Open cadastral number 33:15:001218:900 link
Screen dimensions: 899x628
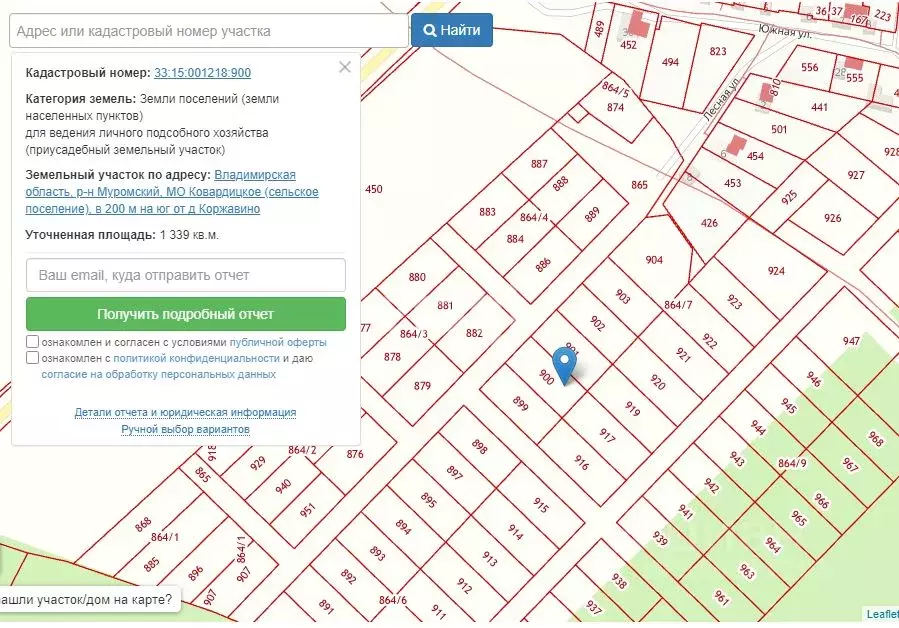tap(202, 73)
